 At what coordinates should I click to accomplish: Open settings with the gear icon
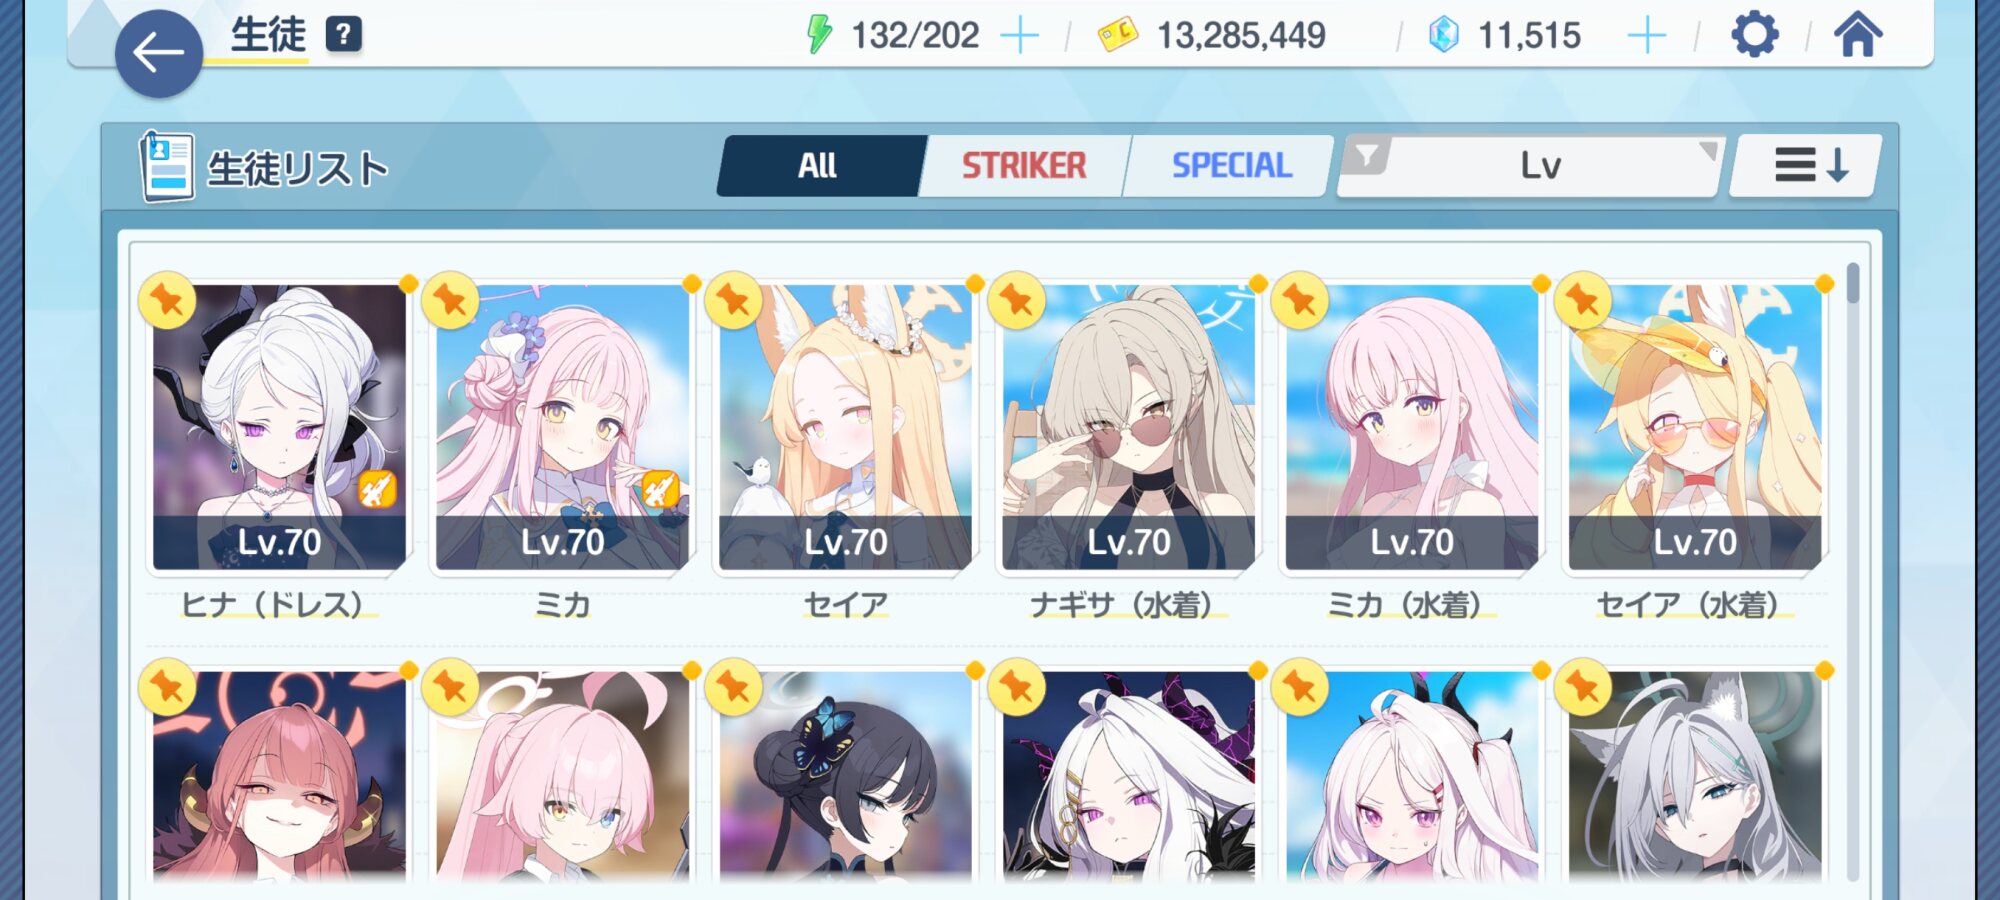pos(1755,35)
